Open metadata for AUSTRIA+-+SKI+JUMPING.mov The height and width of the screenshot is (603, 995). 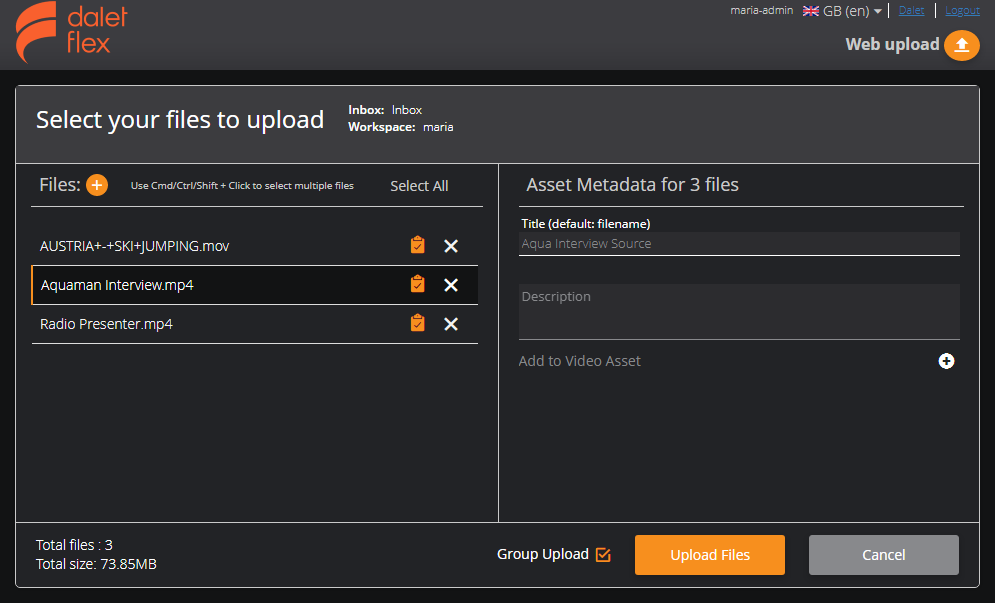tap(417, 245)
